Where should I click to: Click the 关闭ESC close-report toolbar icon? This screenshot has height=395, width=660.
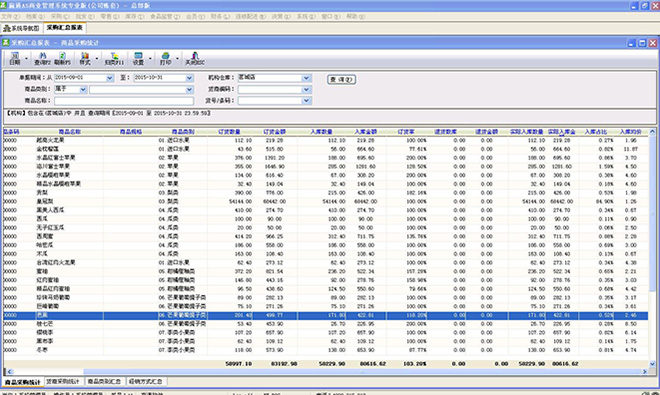[x=195, y=59]
